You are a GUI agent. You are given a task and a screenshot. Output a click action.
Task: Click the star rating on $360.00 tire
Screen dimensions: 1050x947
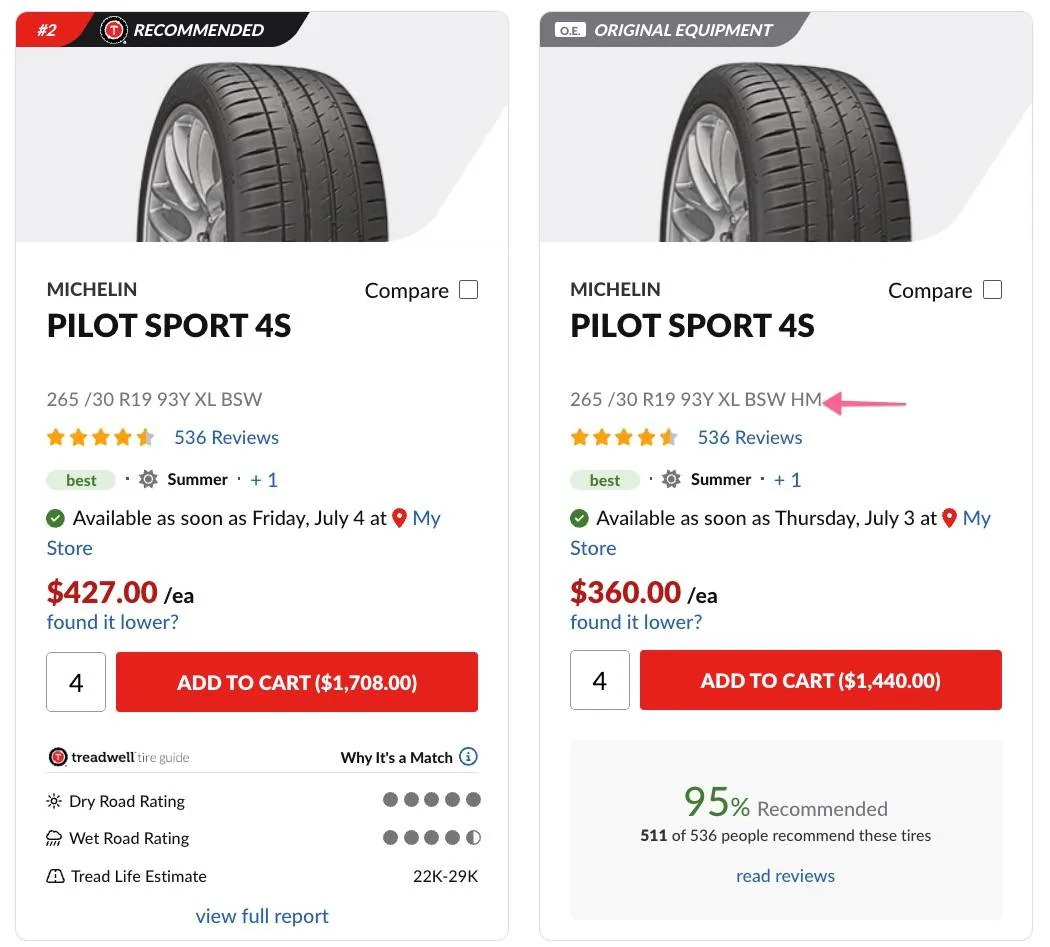coord(623,437)
